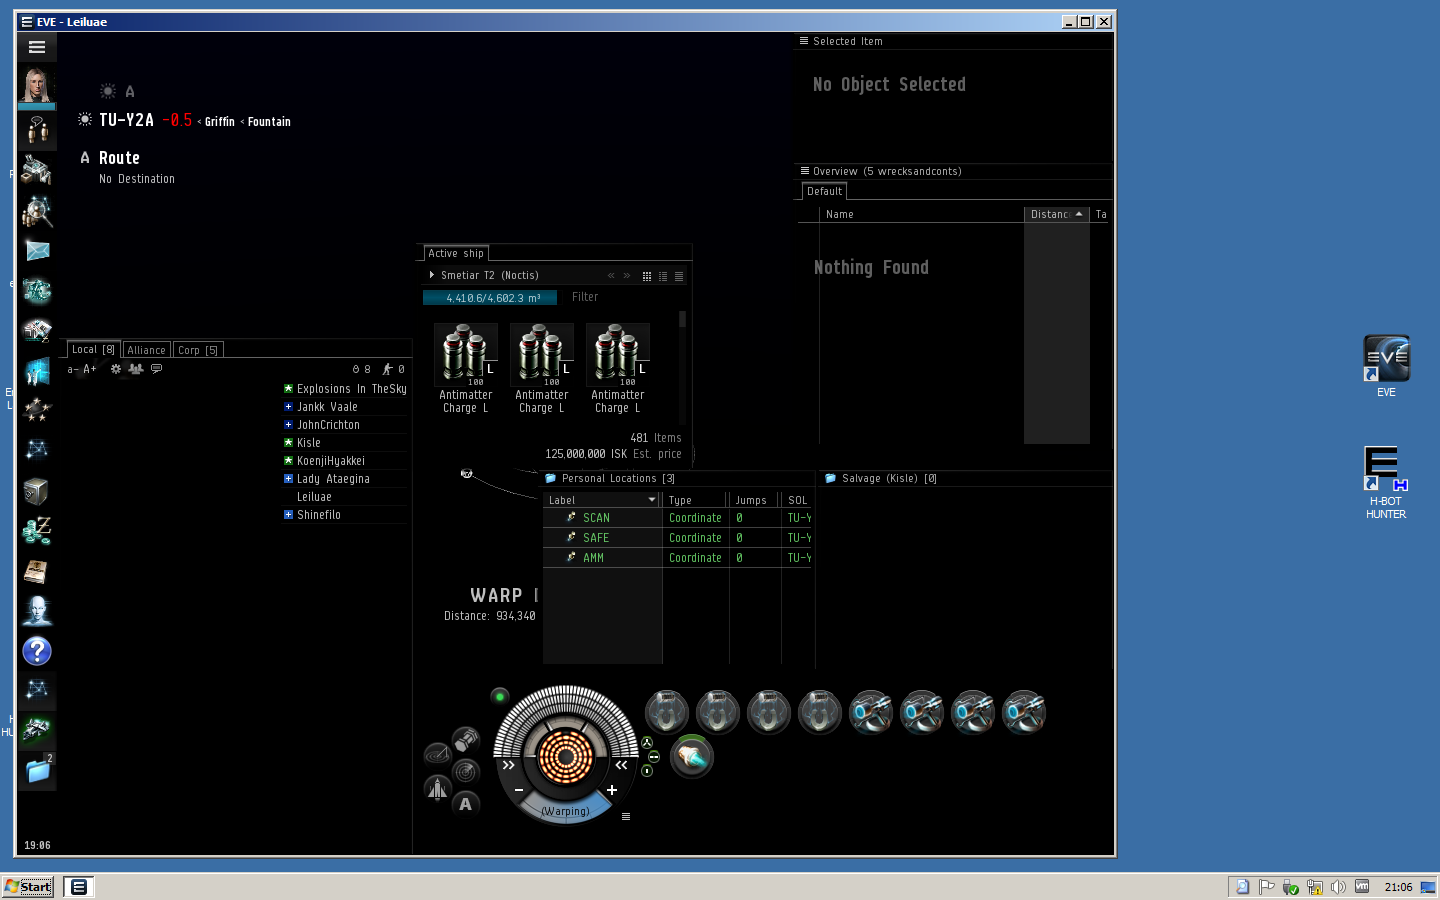The image size is (1440, 900).
Task: Select the first Antimatter Charge L stack
Action: coord(466,368)
